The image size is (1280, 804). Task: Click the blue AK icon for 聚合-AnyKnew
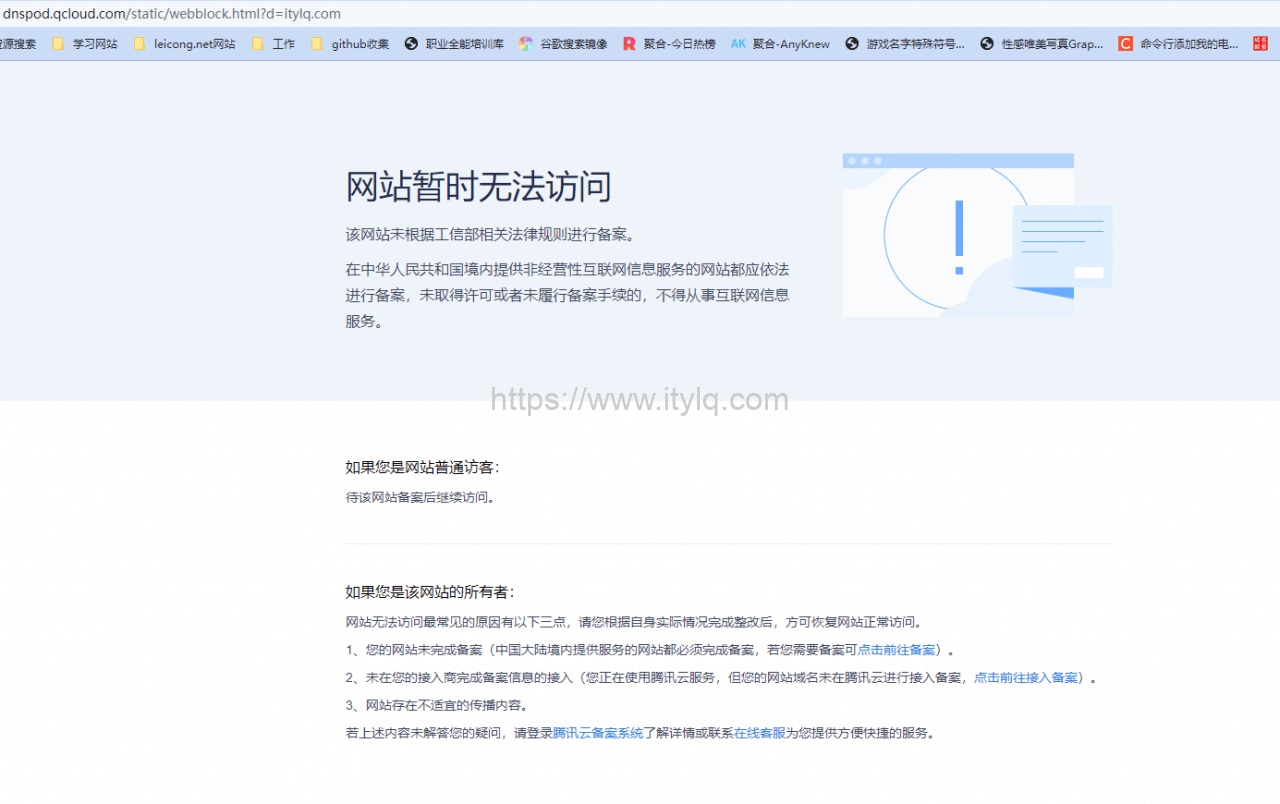(738, 43)
